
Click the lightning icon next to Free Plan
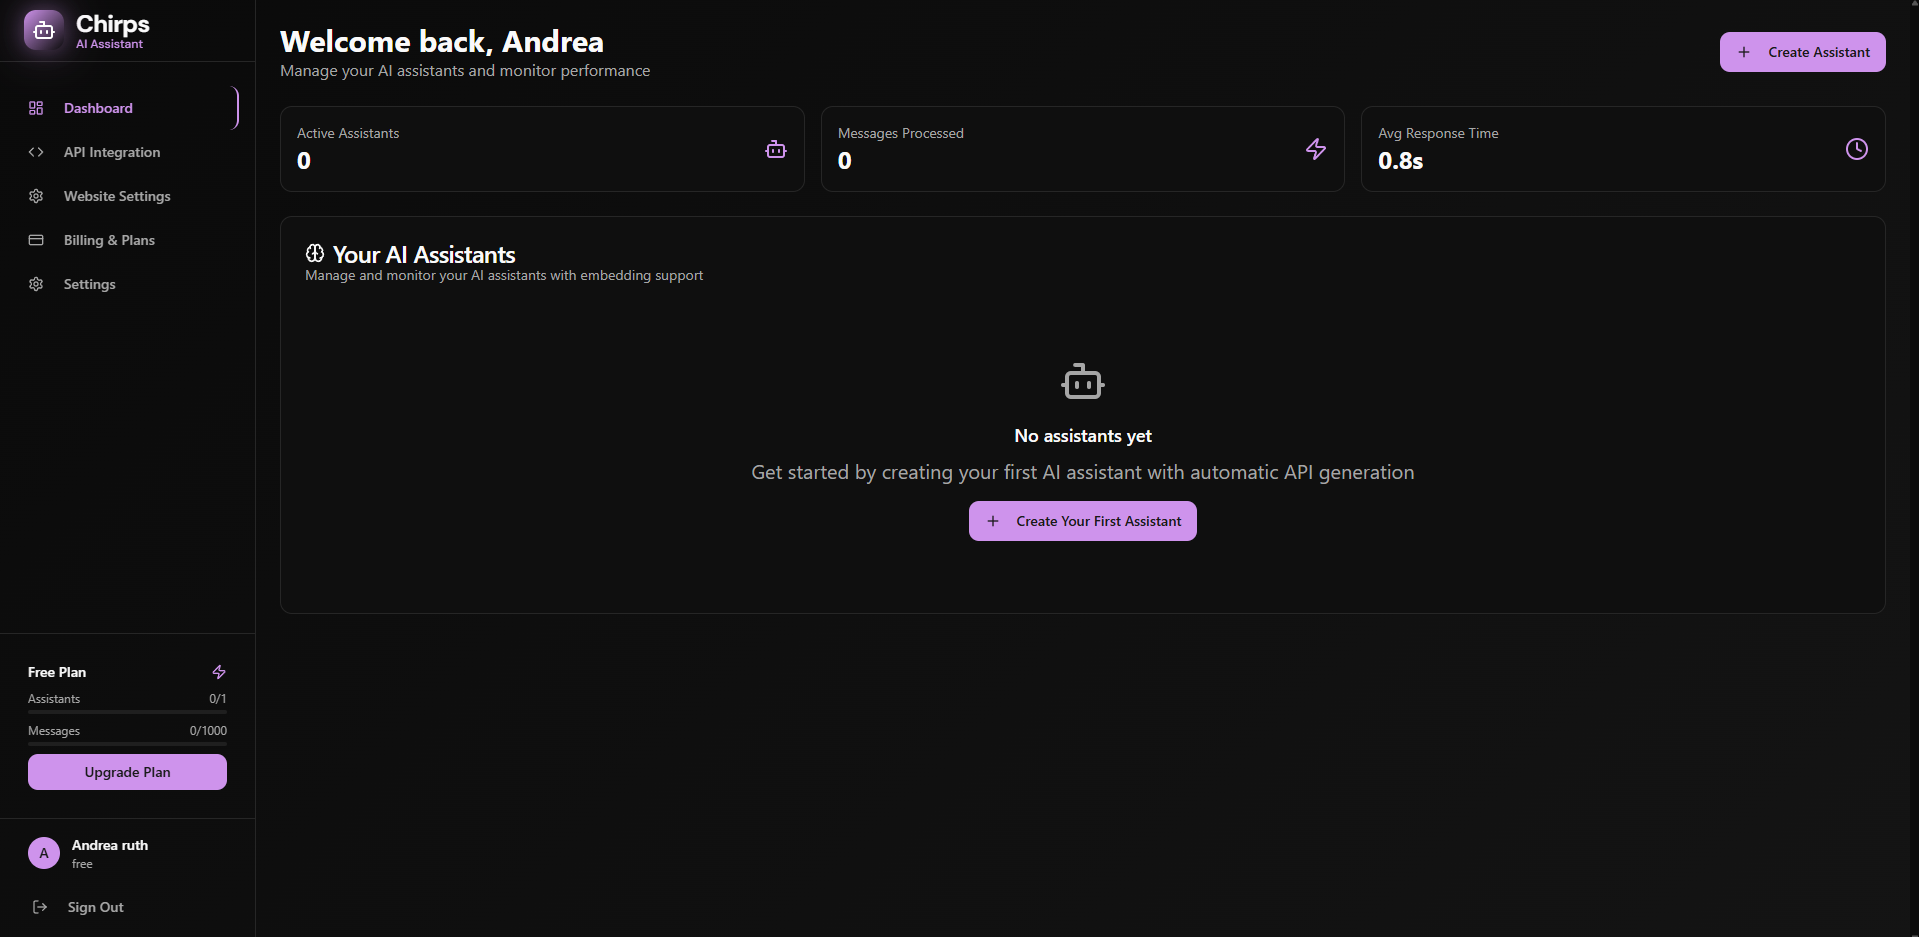(x=219, y=672)
